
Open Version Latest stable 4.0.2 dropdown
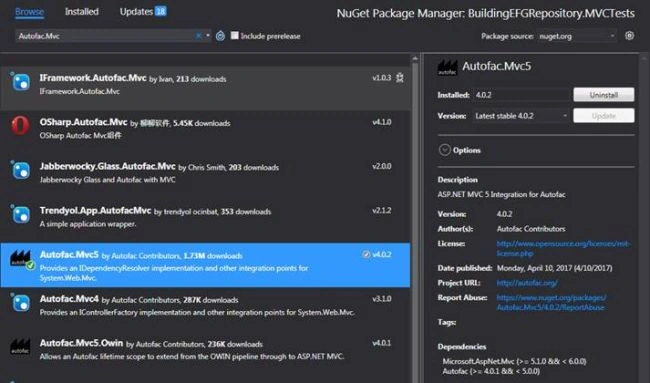click(521, 116)
